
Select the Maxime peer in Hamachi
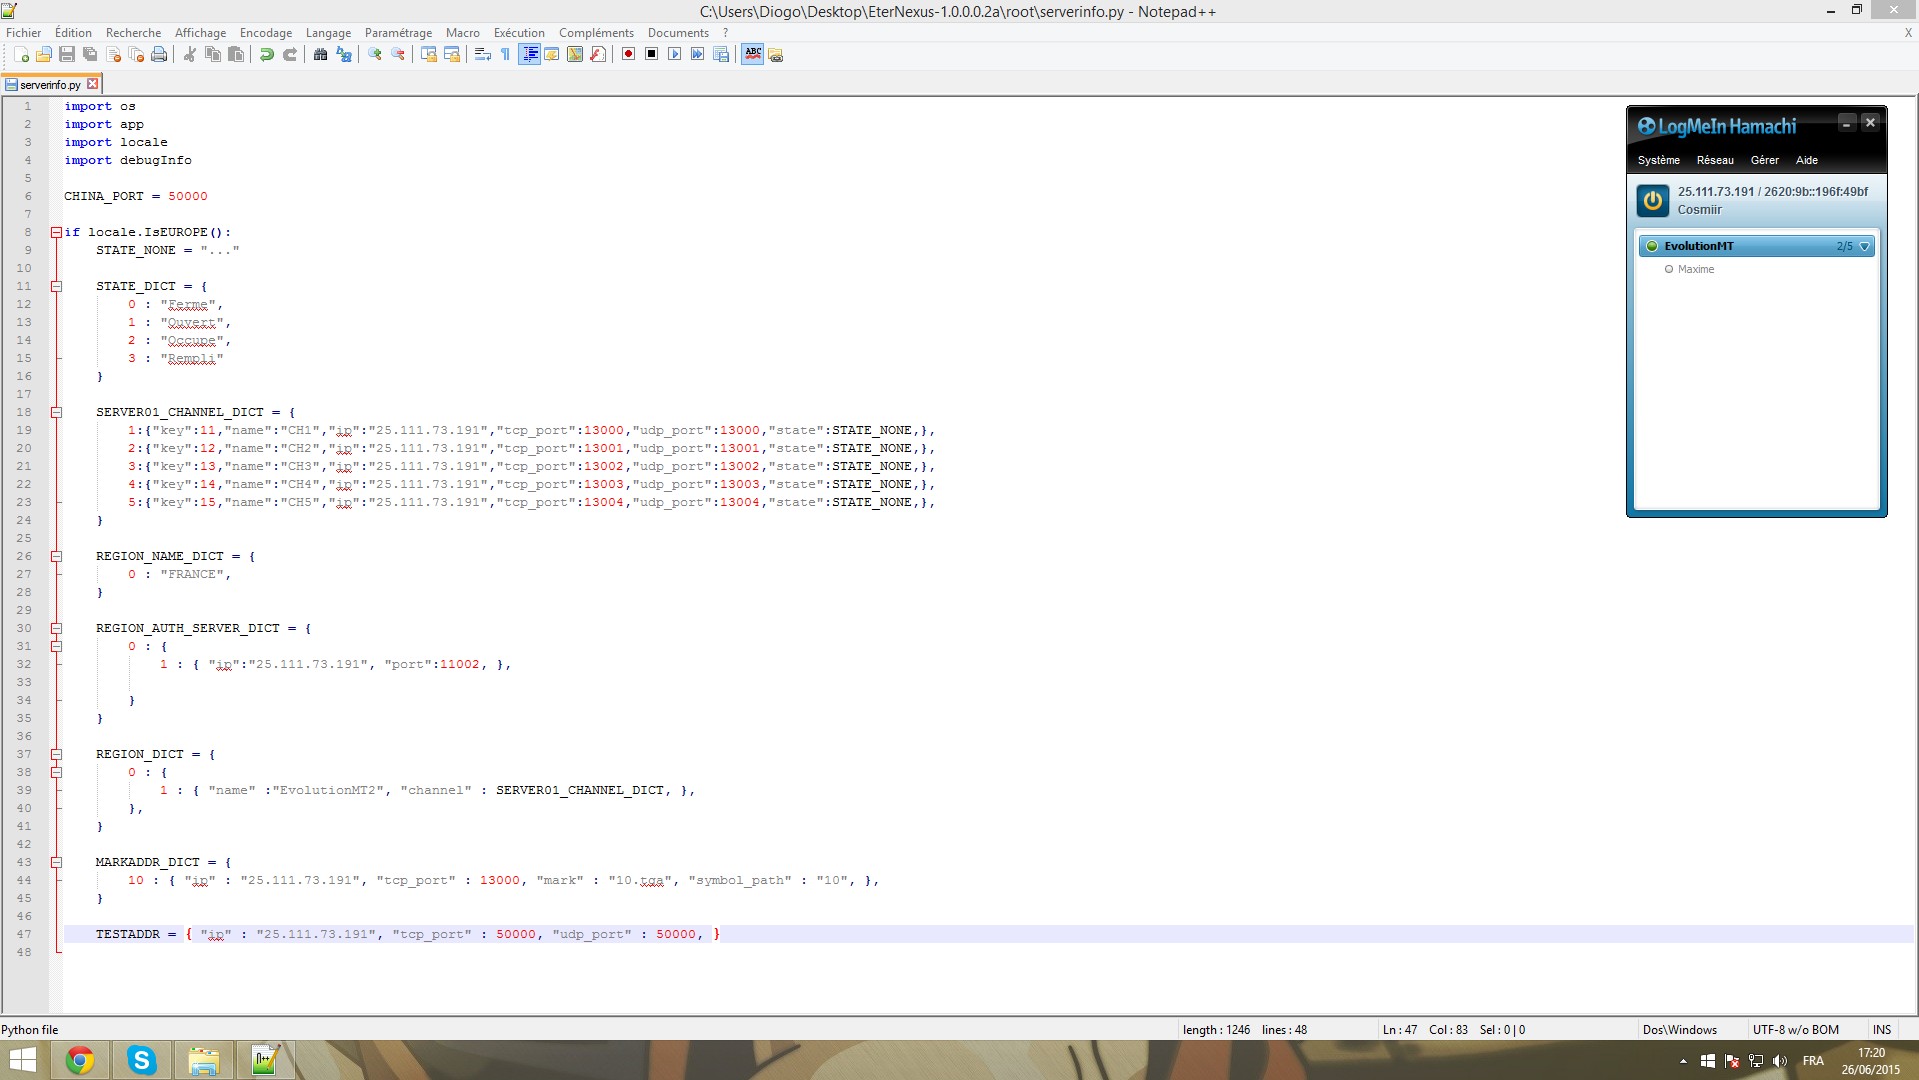tap(1696, 269)
